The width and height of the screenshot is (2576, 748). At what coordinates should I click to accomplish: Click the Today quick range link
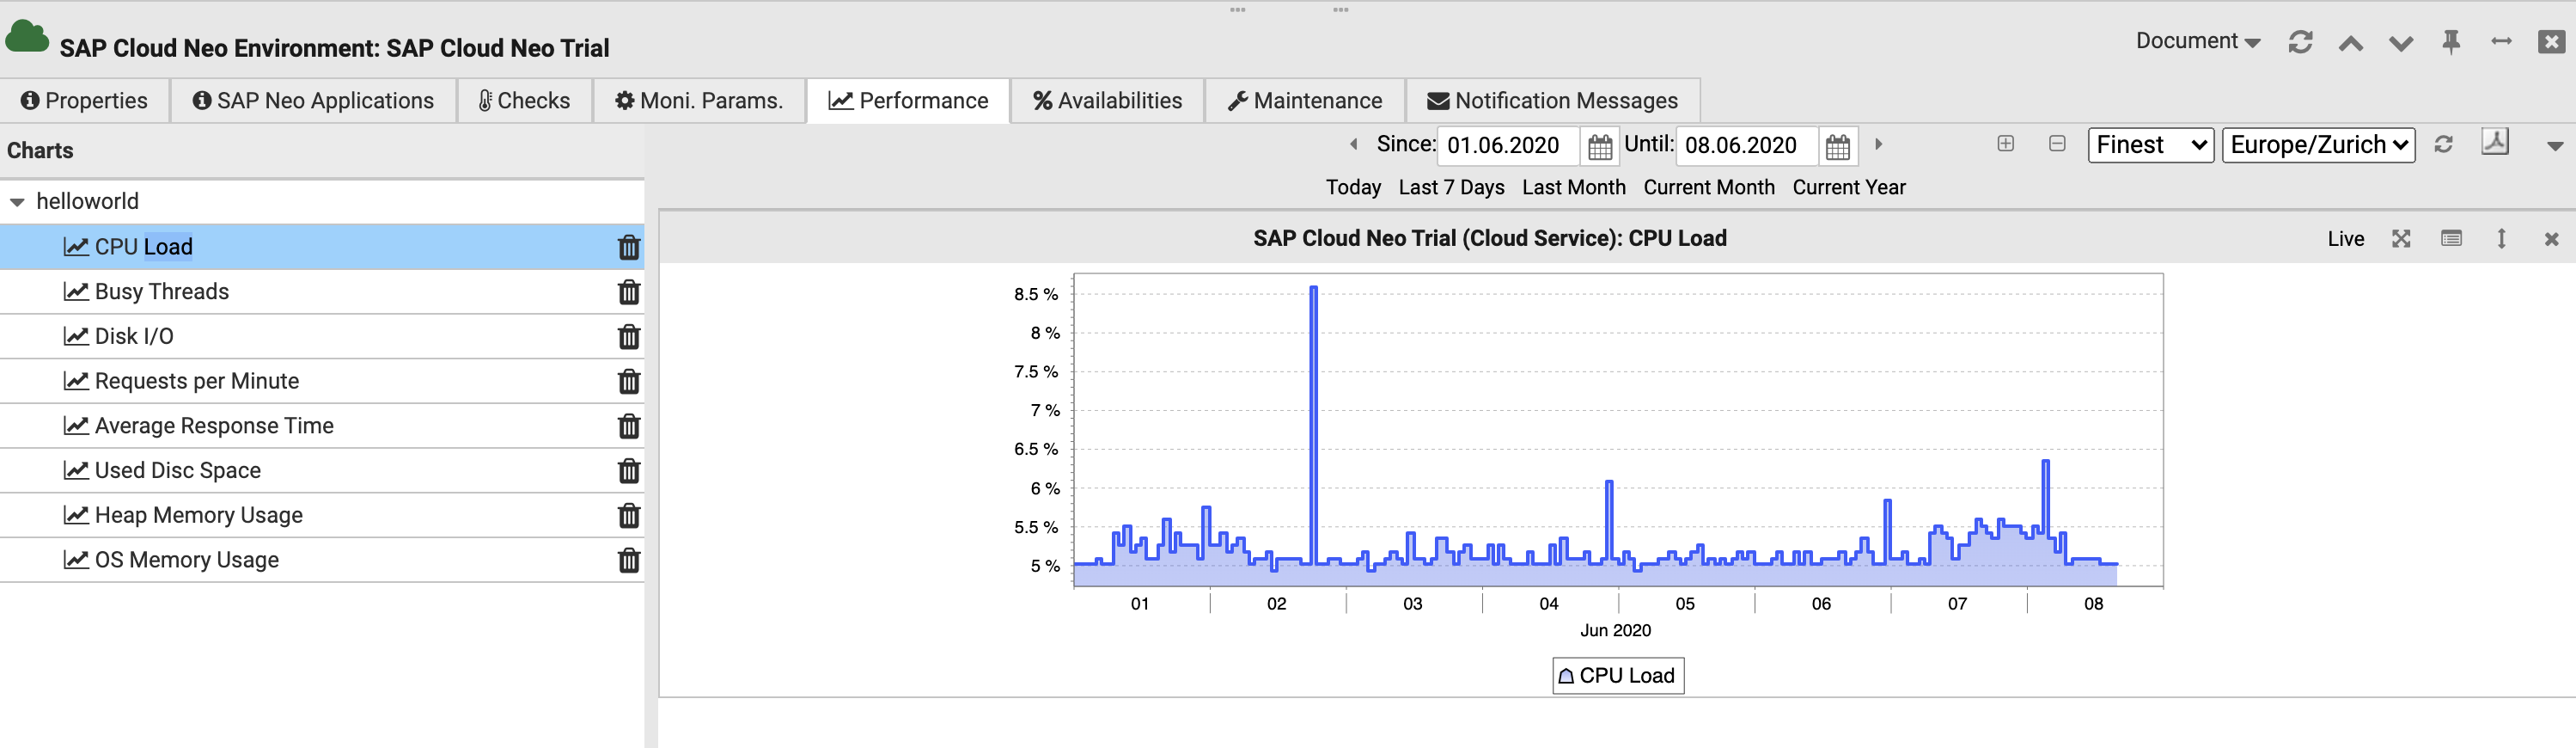1353,188
